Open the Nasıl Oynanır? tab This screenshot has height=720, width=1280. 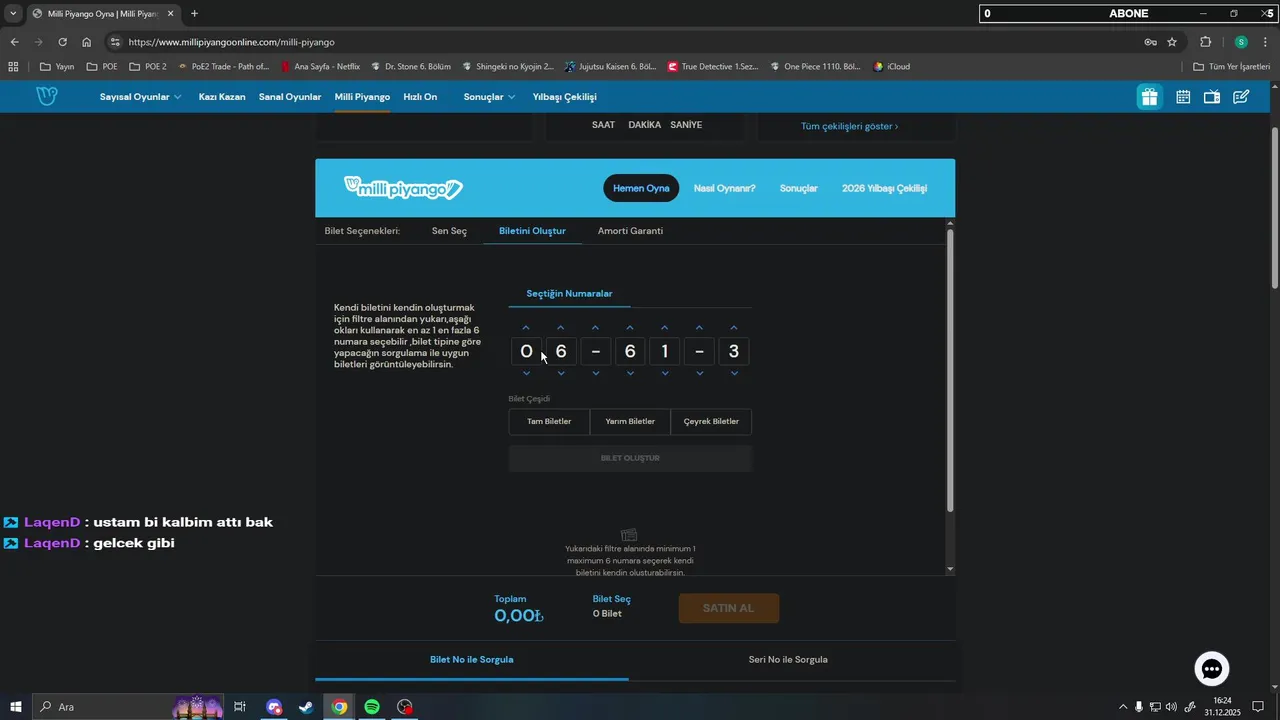(x=724, y=188)
